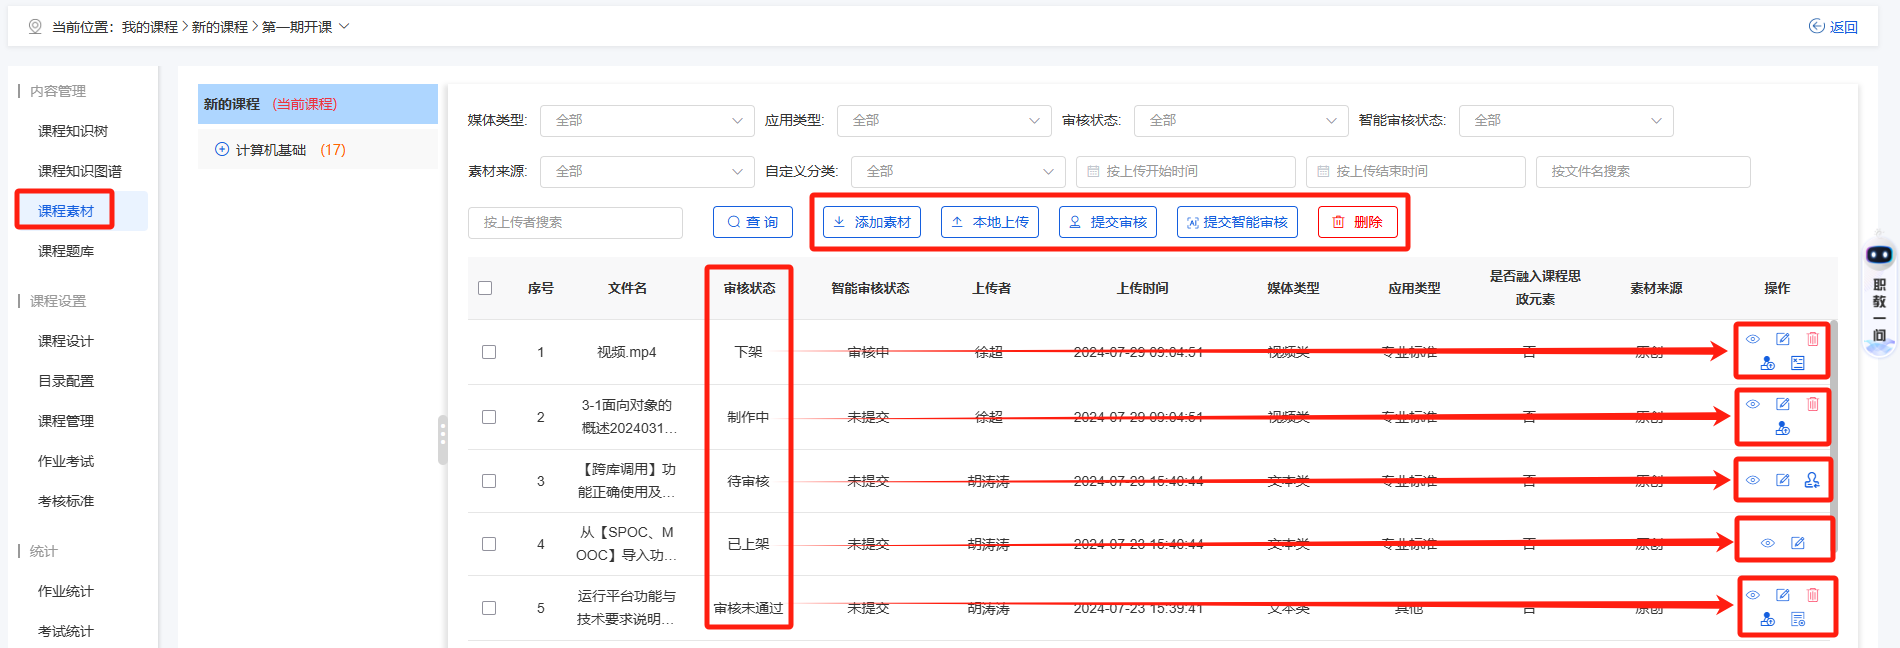Open 目录配置 in sidebar
Viewport: 1900px width, 648px height.
[x=66, y=381]
